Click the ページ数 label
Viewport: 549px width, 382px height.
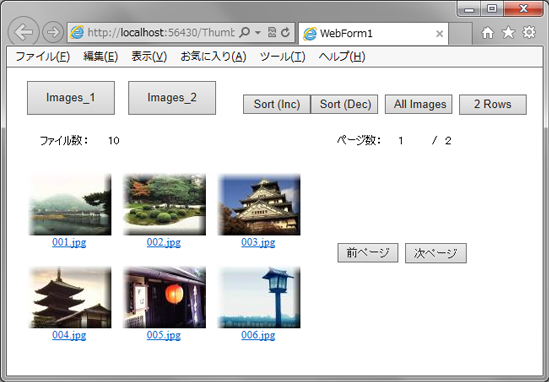[359, 141]
